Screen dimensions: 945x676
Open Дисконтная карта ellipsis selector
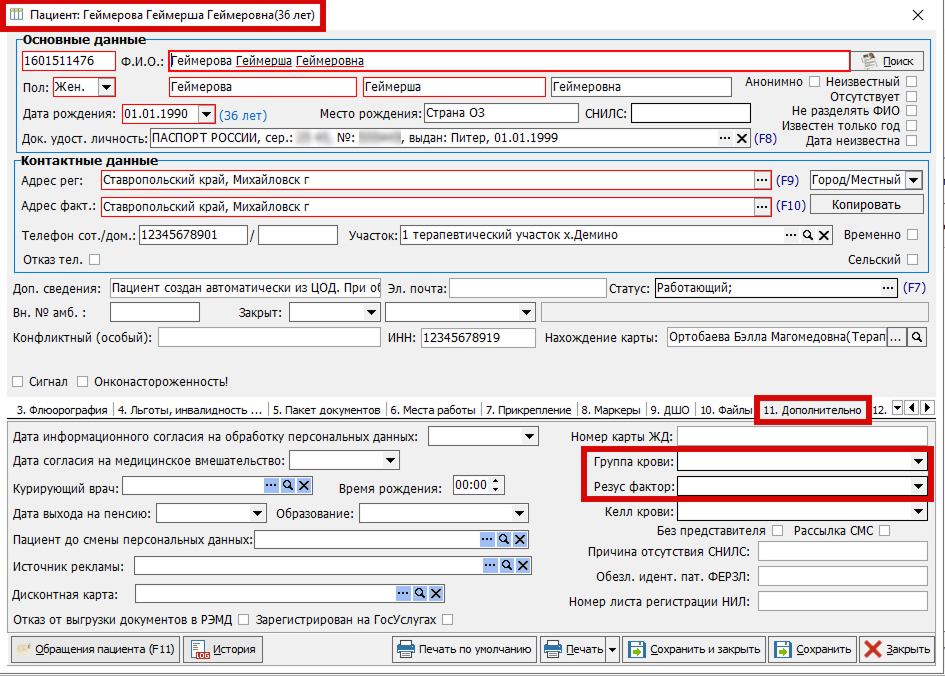[x=403, y=593]
